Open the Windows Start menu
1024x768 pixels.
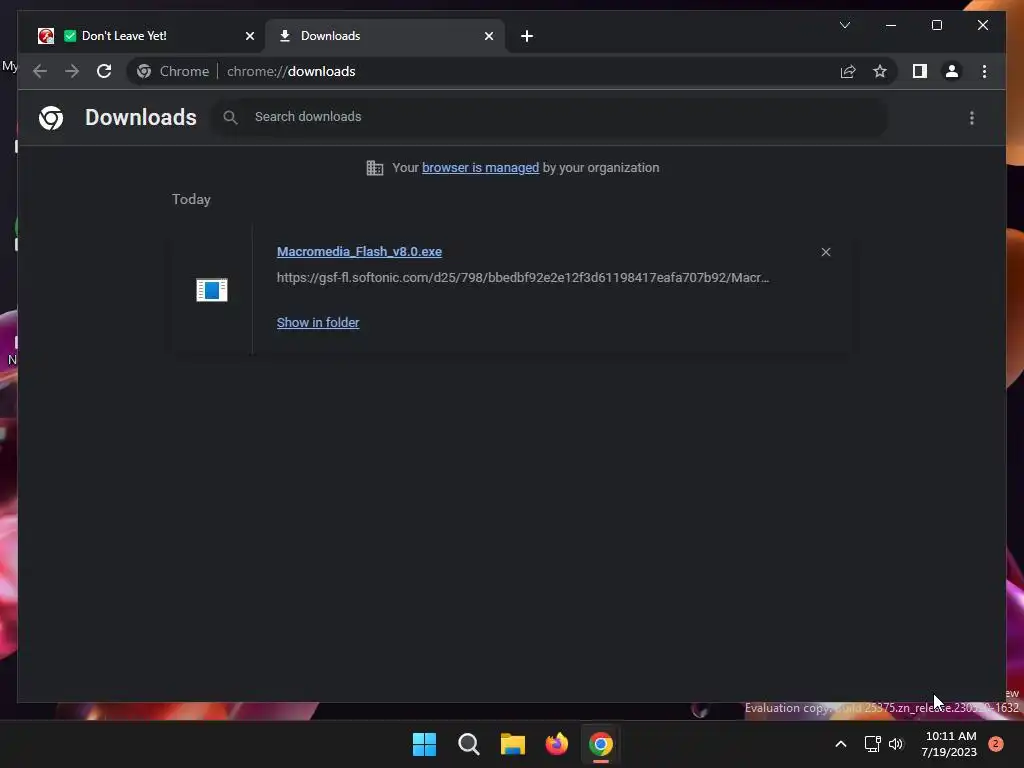(424, 744)
